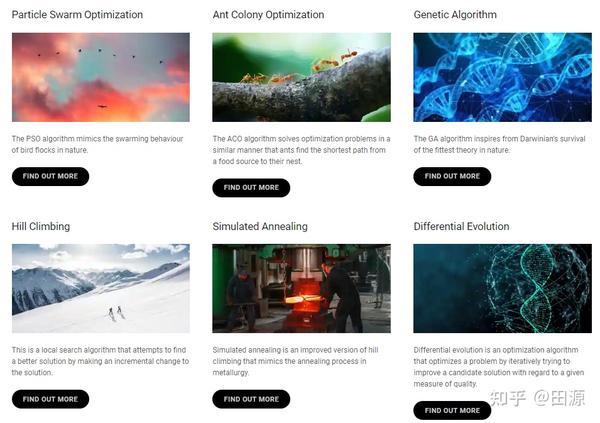The width and height of the screenshot is (600, 423).
Task: Click Find Out More under Hill Climbing
Action: tap(51, 399)
